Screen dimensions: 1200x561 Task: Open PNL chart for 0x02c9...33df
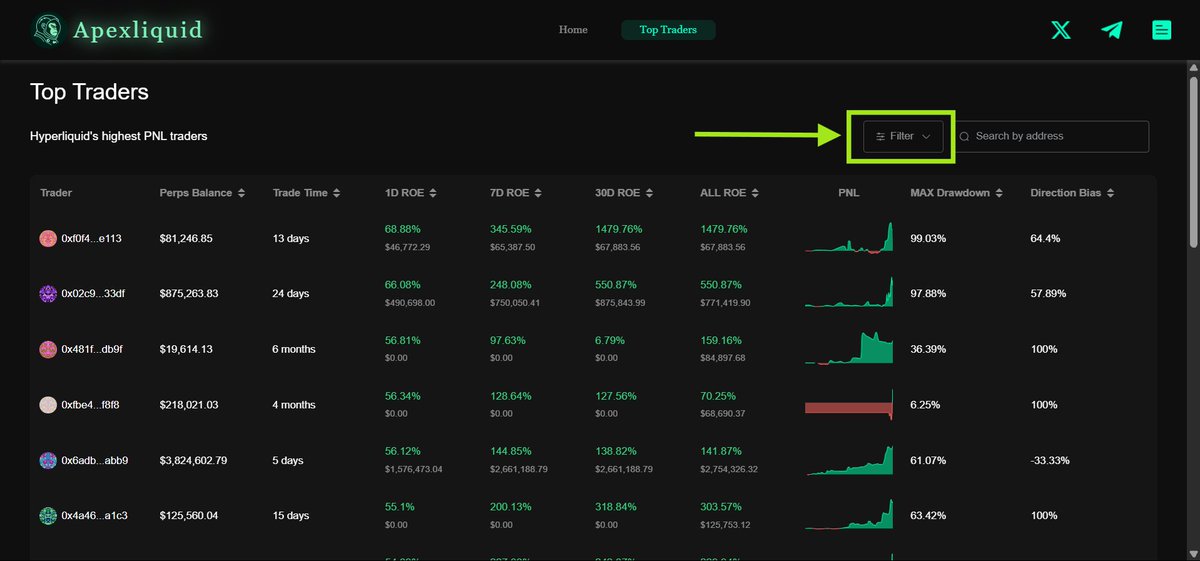(849, 293)
